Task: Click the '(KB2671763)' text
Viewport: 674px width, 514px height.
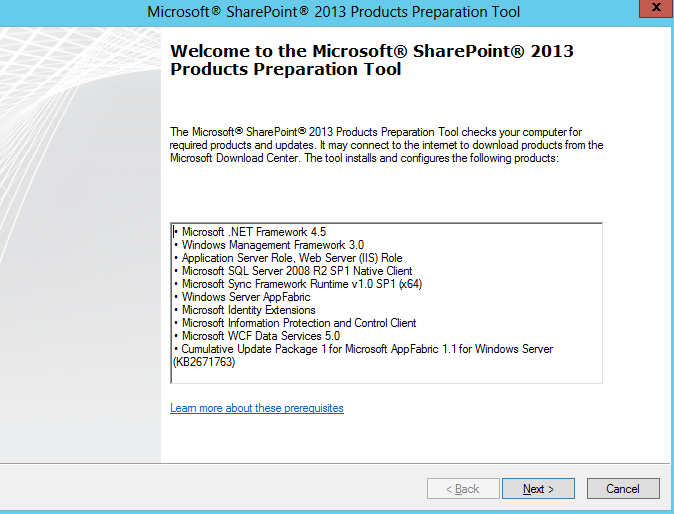Action: [204, 362]
